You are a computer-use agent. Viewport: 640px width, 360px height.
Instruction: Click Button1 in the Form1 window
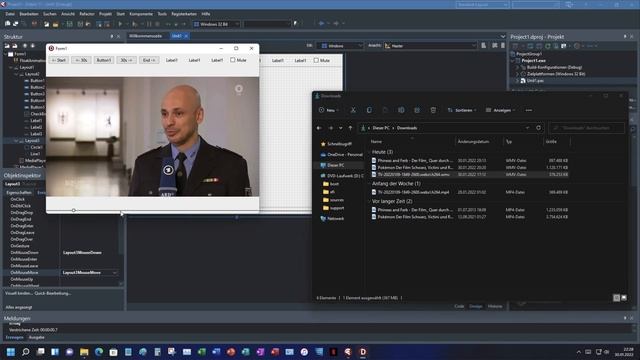[x=104, y=60]
